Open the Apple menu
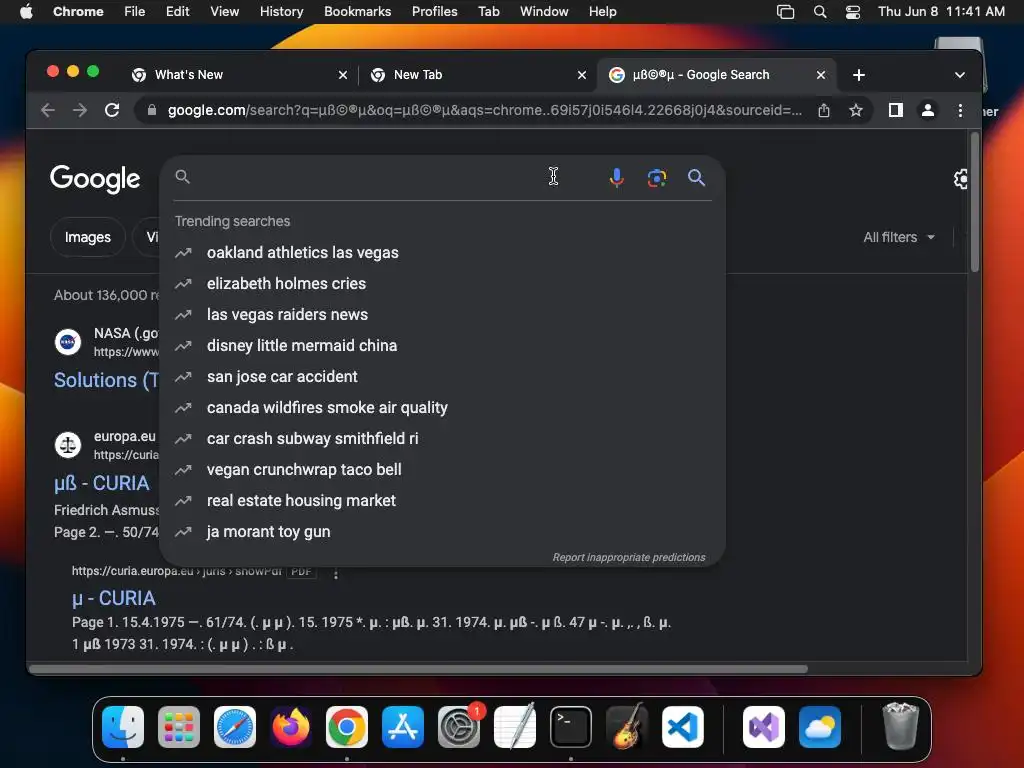 click(x=26, y=12)
